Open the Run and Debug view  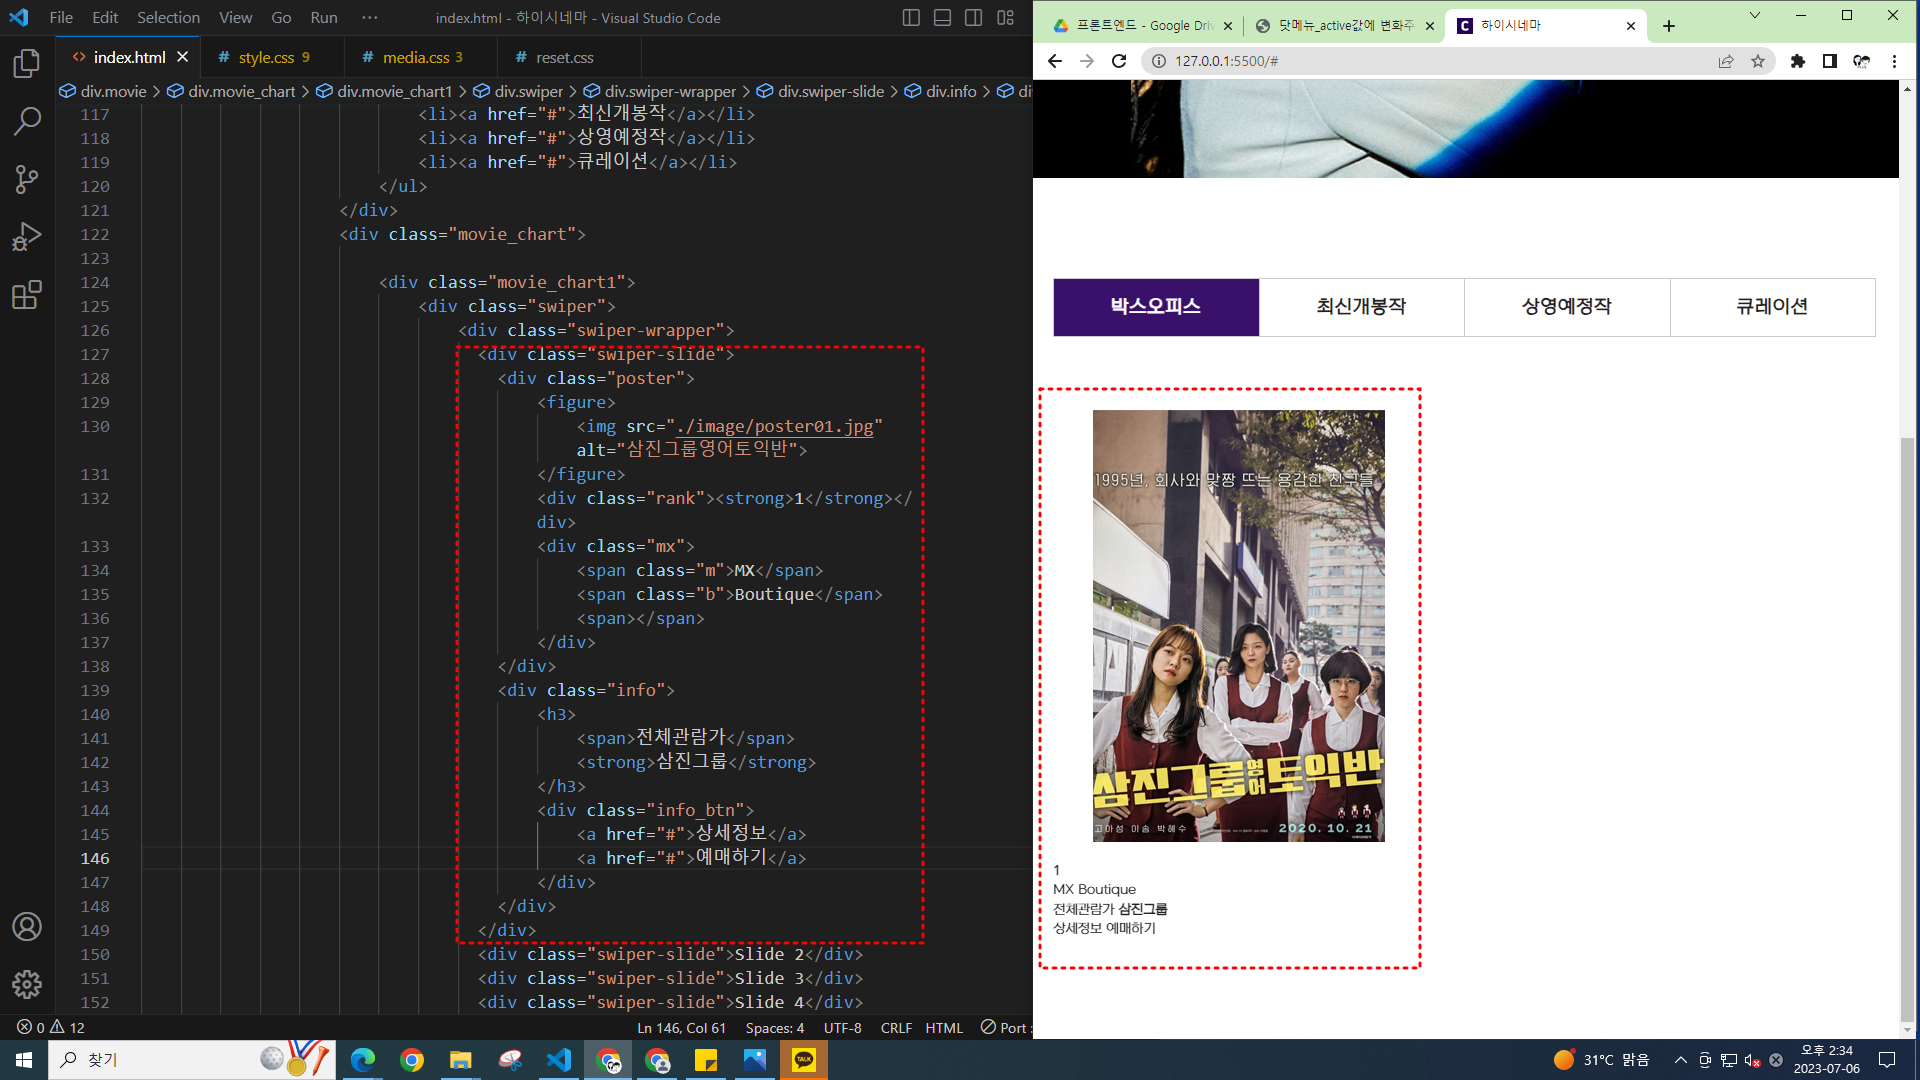point(27,237)
